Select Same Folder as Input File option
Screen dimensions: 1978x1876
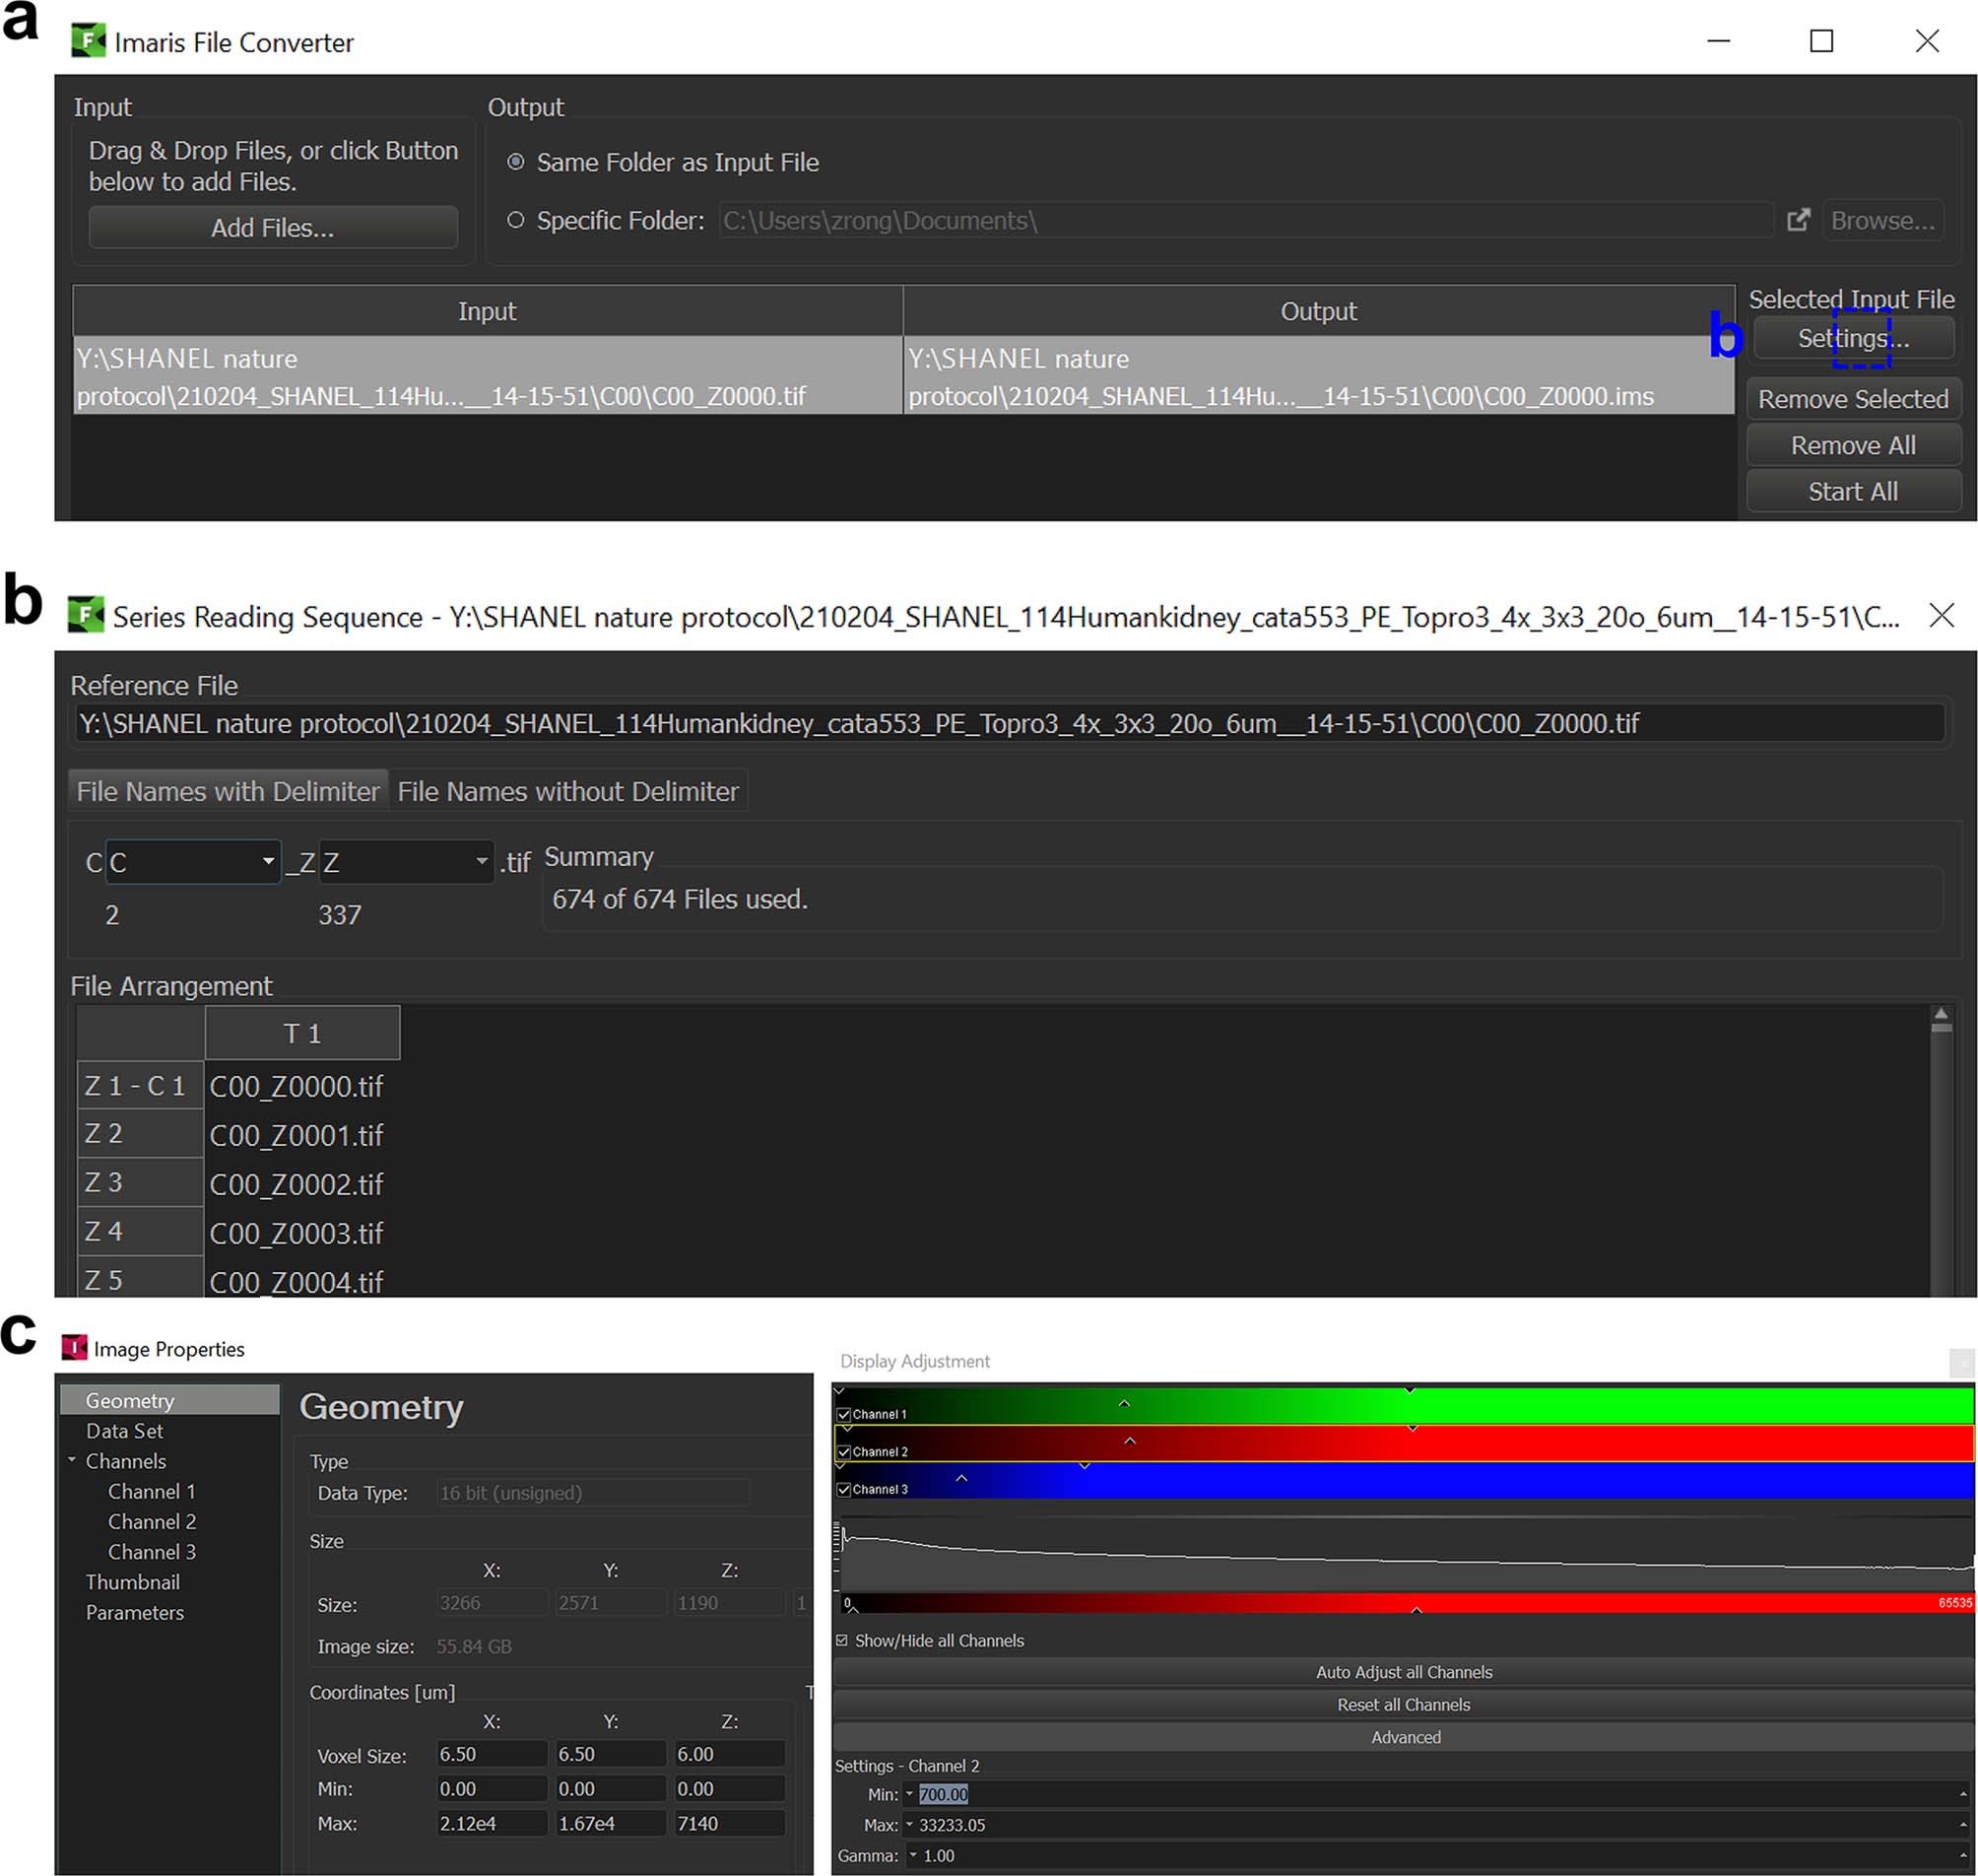click(x=516, y=162)
